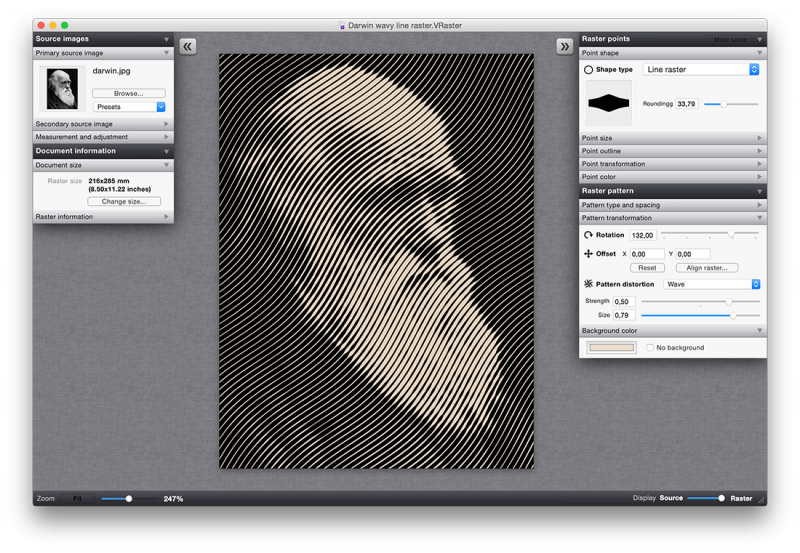Click the Align raster... button
Viewport: 800px width, 553px height.
pos(707,268)
